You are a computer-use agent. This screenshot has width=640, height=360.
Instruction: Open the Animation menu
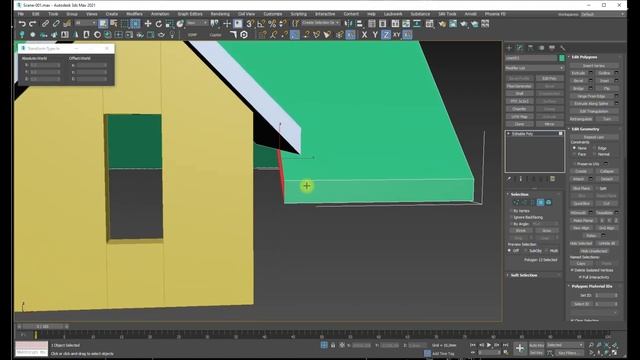[160, 14]
